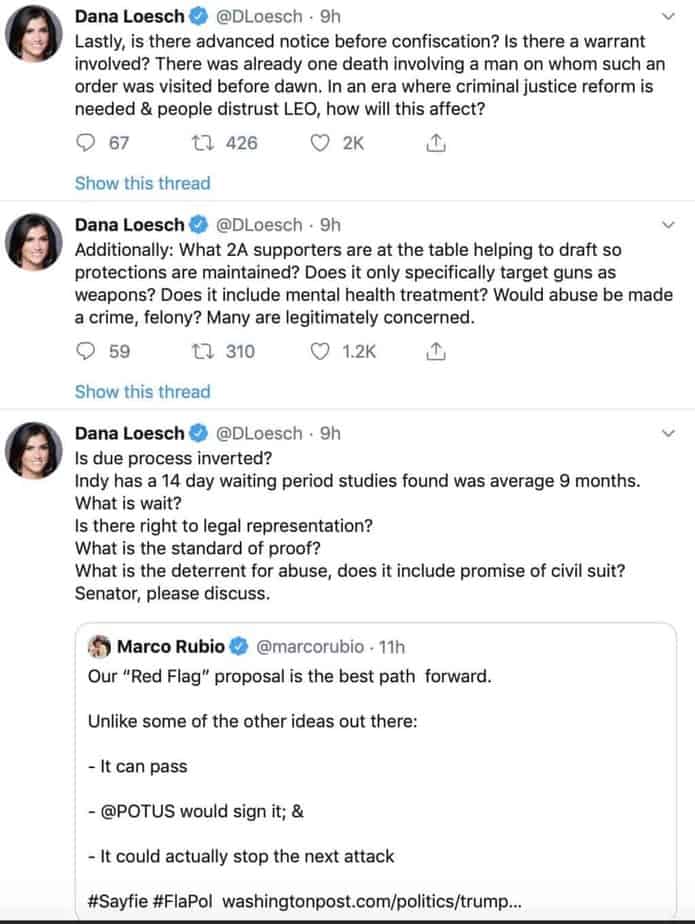The width and height of the screenshot is (695, 924).
Task: Open the first tweet's chevron options menu
Action: pos(668,16)
